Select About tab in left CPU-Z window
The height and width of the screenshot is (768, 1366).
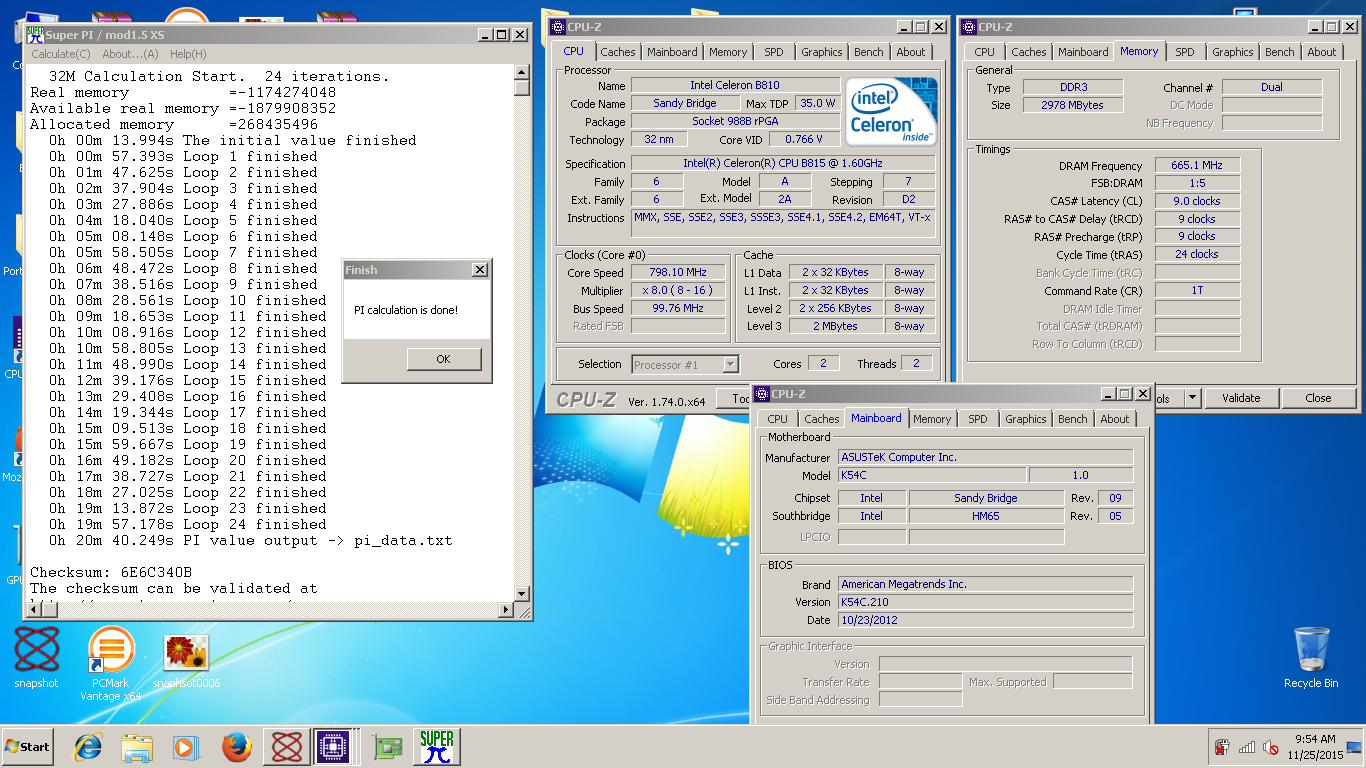pos(911,52)
